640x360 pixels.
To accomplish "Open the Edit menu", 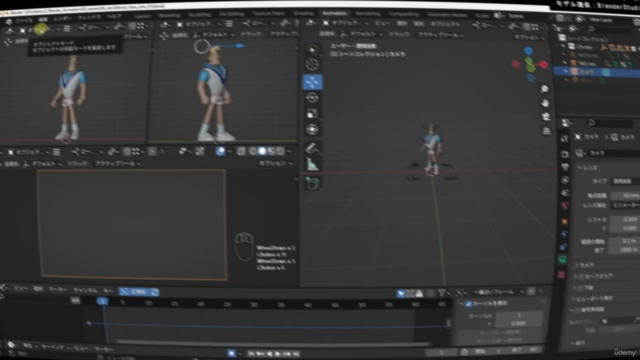I will 43,20.
